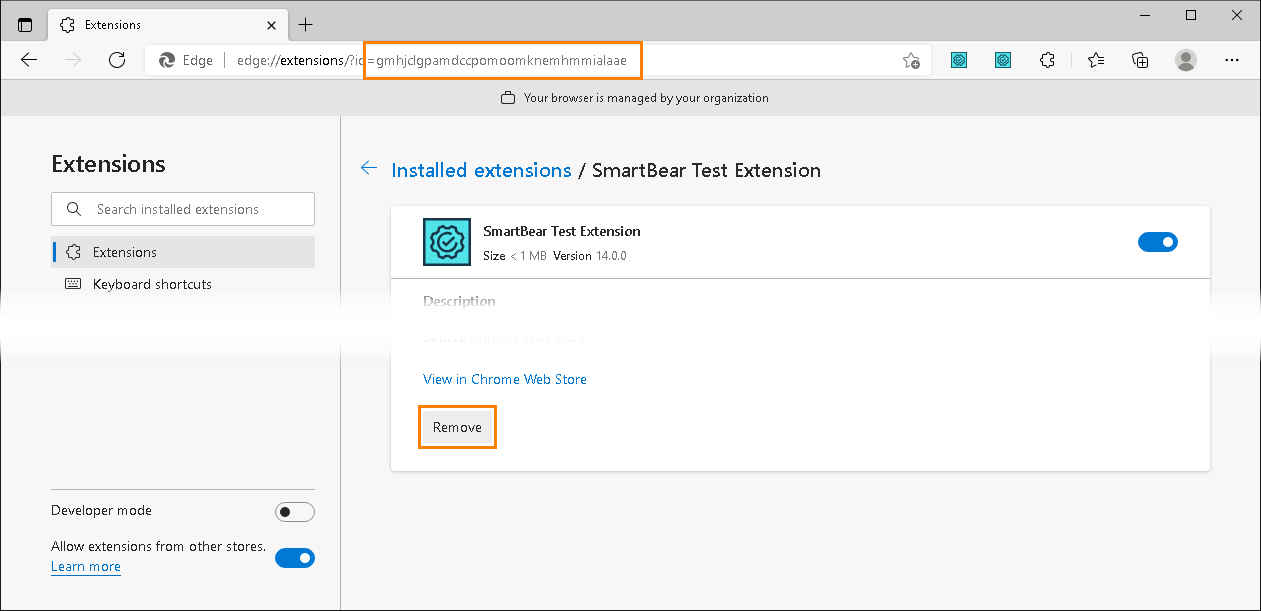Open Collections from the toolbar
Viewport: 1261px width, 611px height.
coord(1140,60)
